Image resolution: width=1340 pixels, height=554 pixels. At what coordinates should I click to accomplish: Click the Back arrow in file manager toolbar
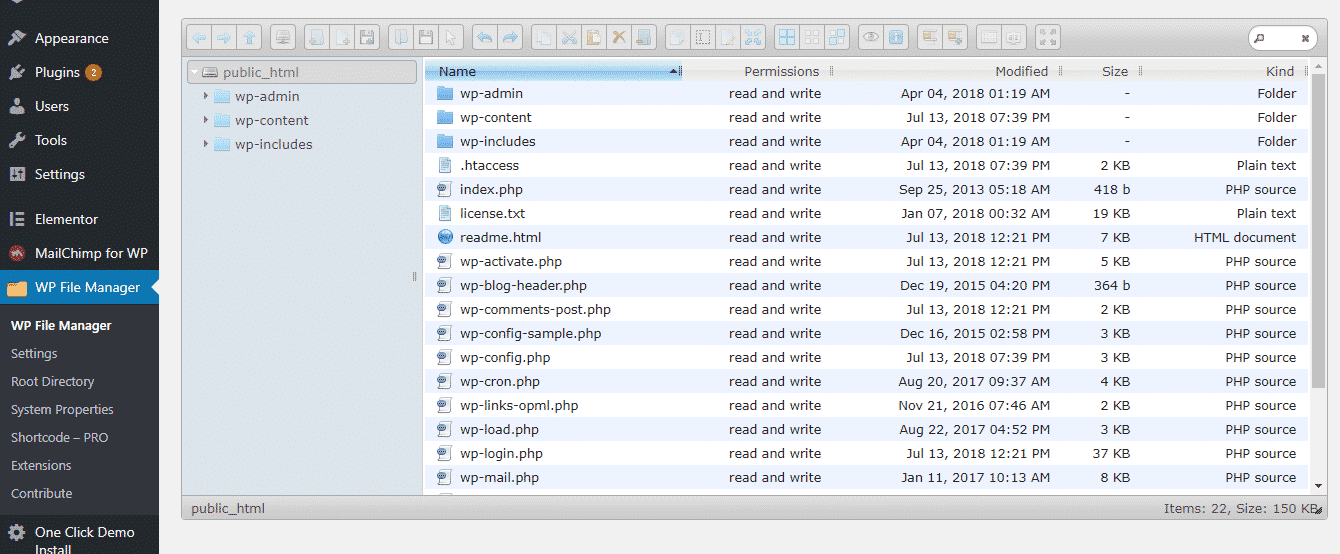tap(199, 38)
